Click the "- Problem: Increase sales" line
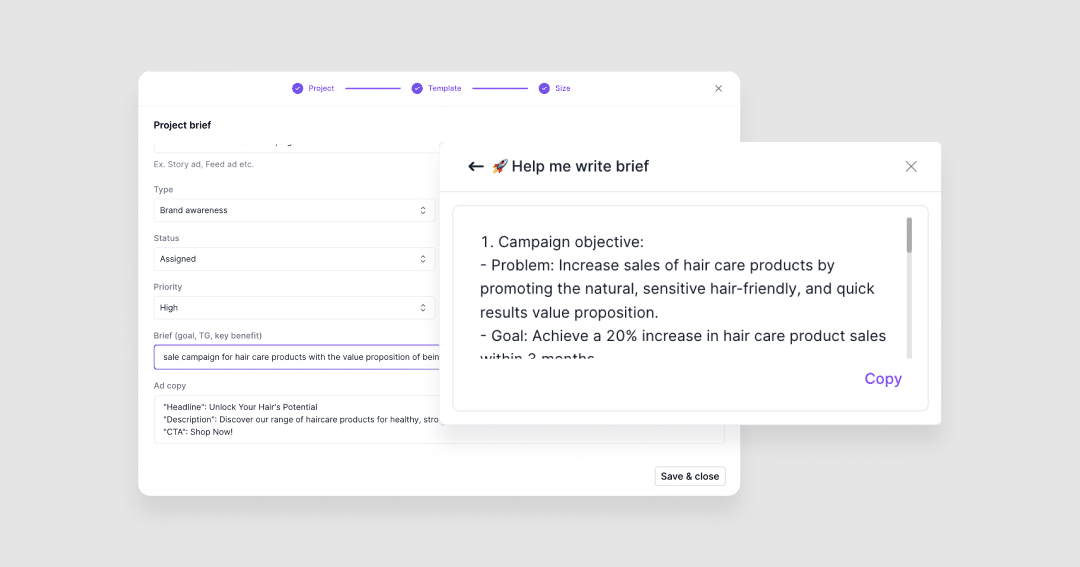The image size is (1080, 567). pyautogui.click(x=657, y=265)
